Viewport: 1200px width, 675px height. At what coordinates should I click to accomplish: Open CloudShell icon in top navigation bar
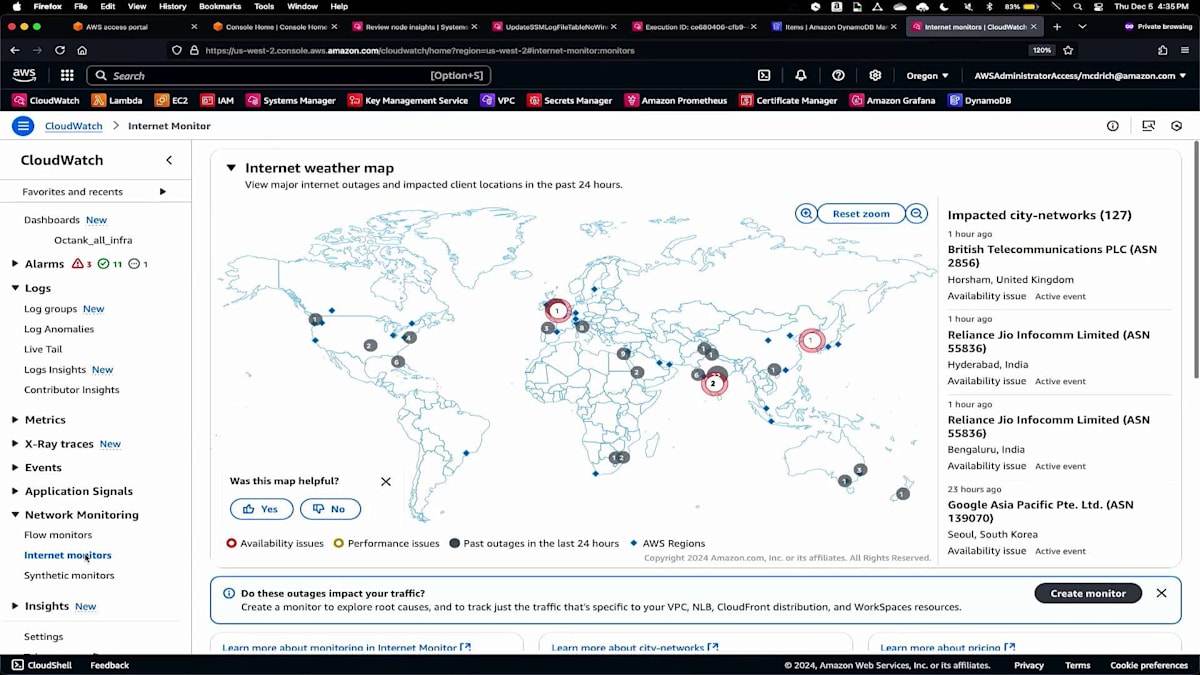point(764,75)
